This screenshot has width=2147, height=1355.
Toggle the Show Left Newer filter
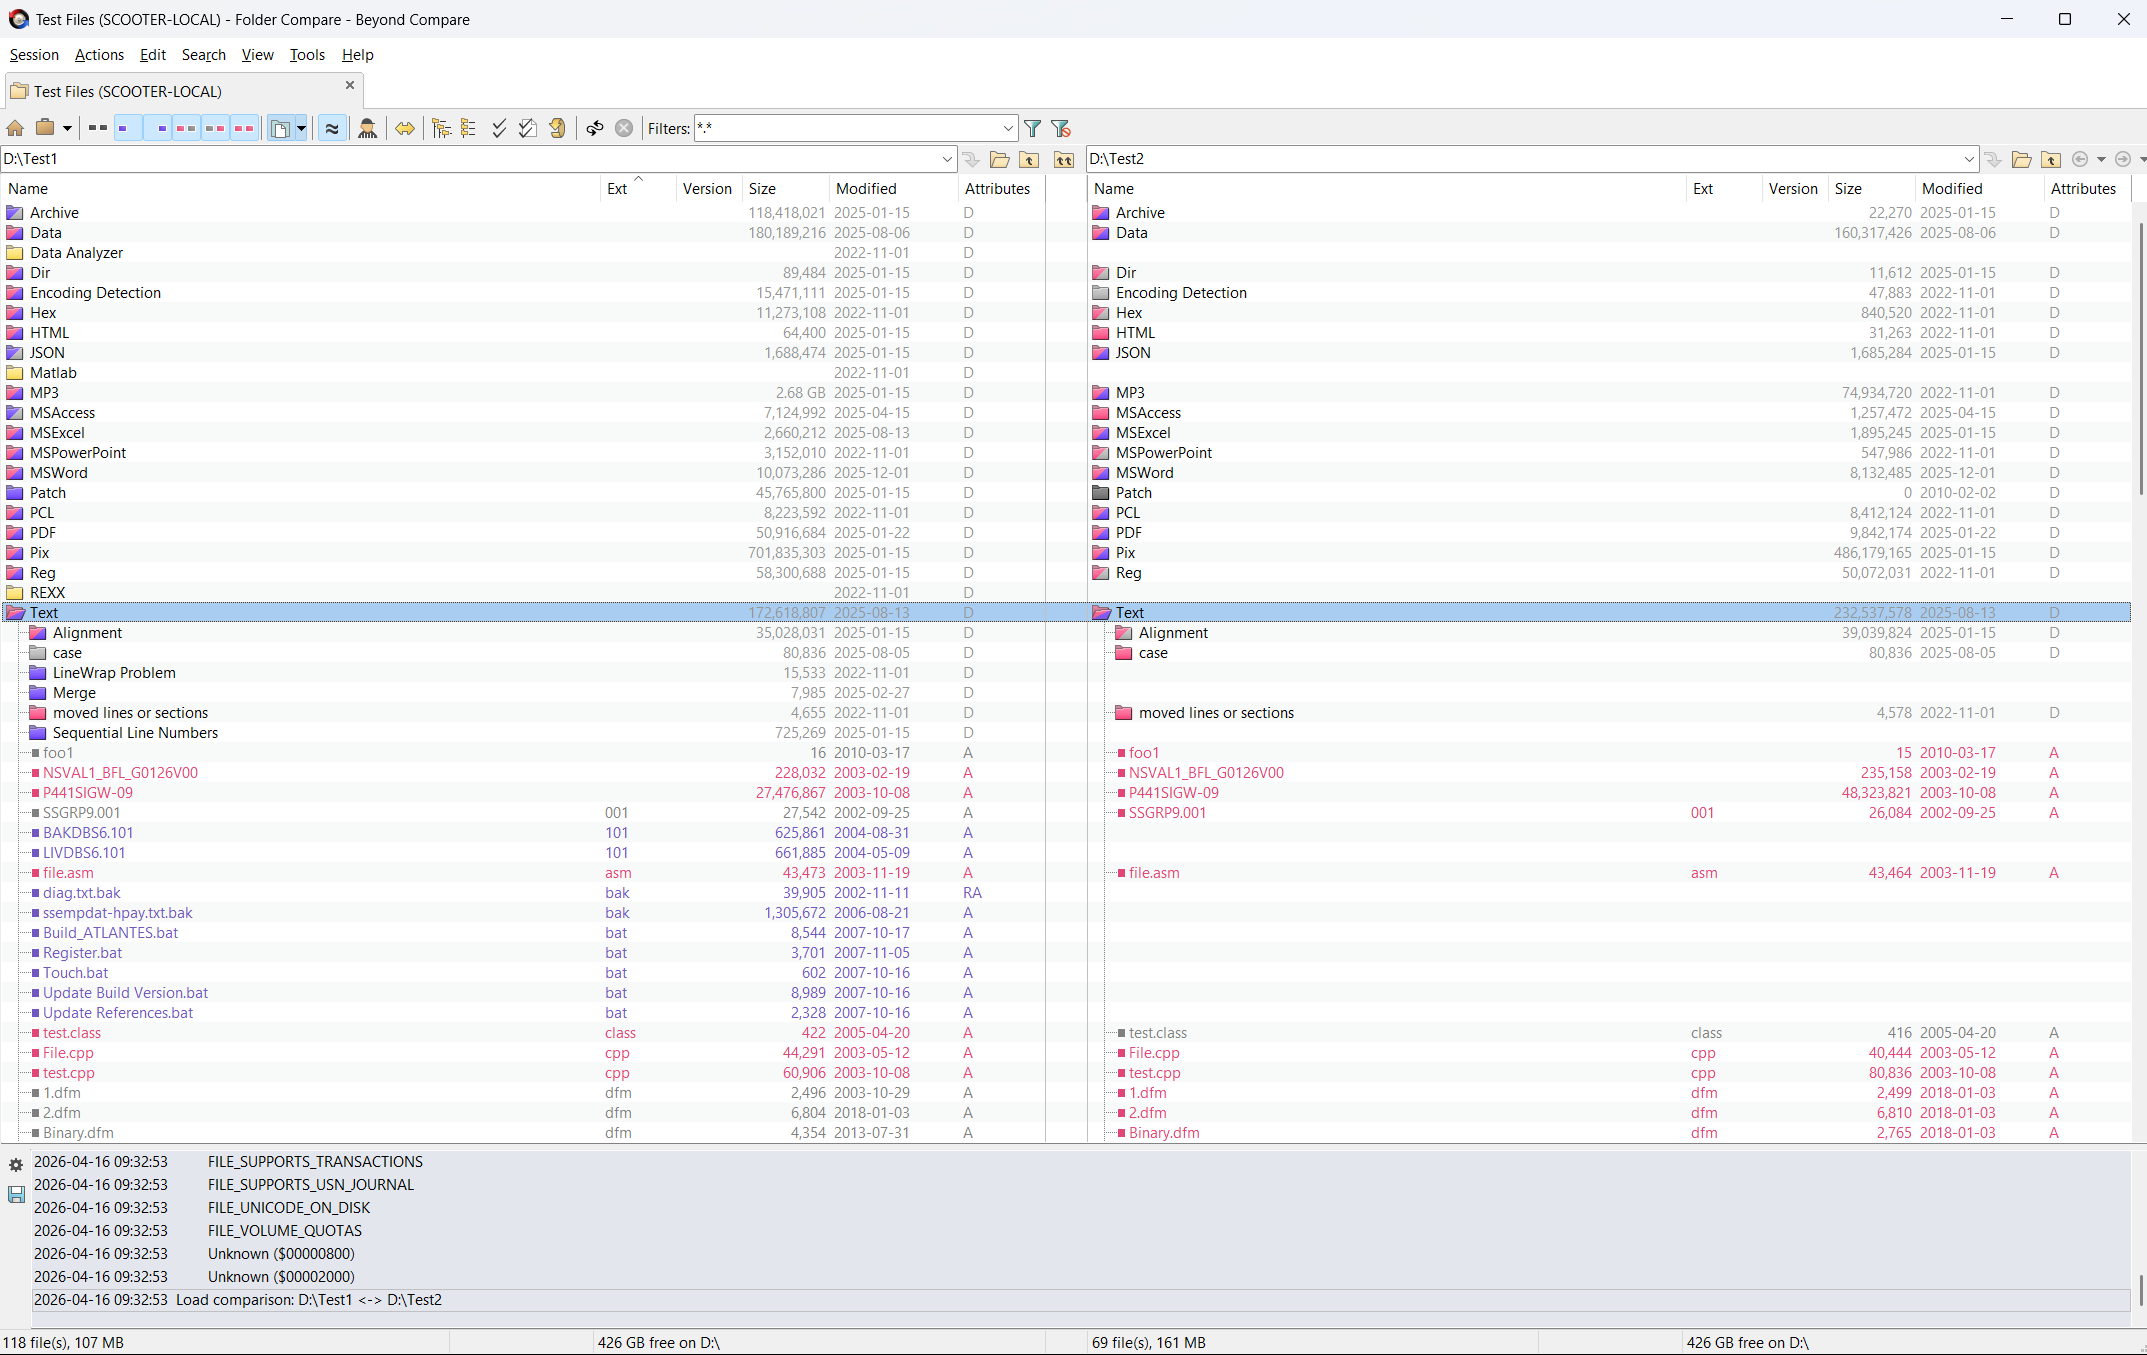pyautogui.click(x=186, y=128)
